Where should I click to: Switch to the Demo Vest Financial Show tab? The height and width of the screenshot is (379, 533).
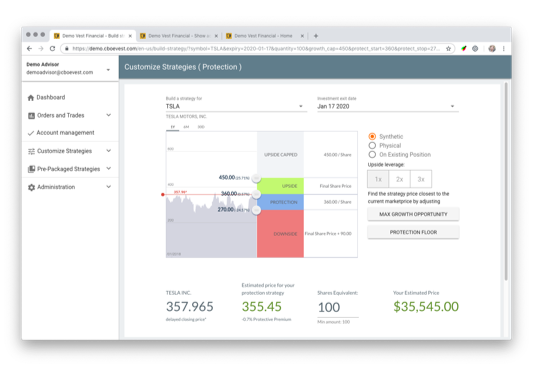pos(179,36)
